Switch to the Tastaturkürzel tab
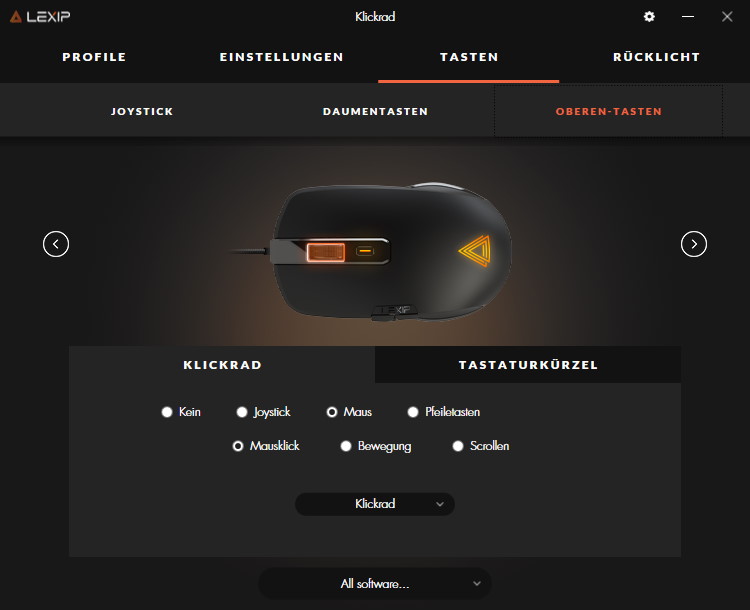This screenshot has width=750, height=610. pyautogui.click(x=528, y=365)
